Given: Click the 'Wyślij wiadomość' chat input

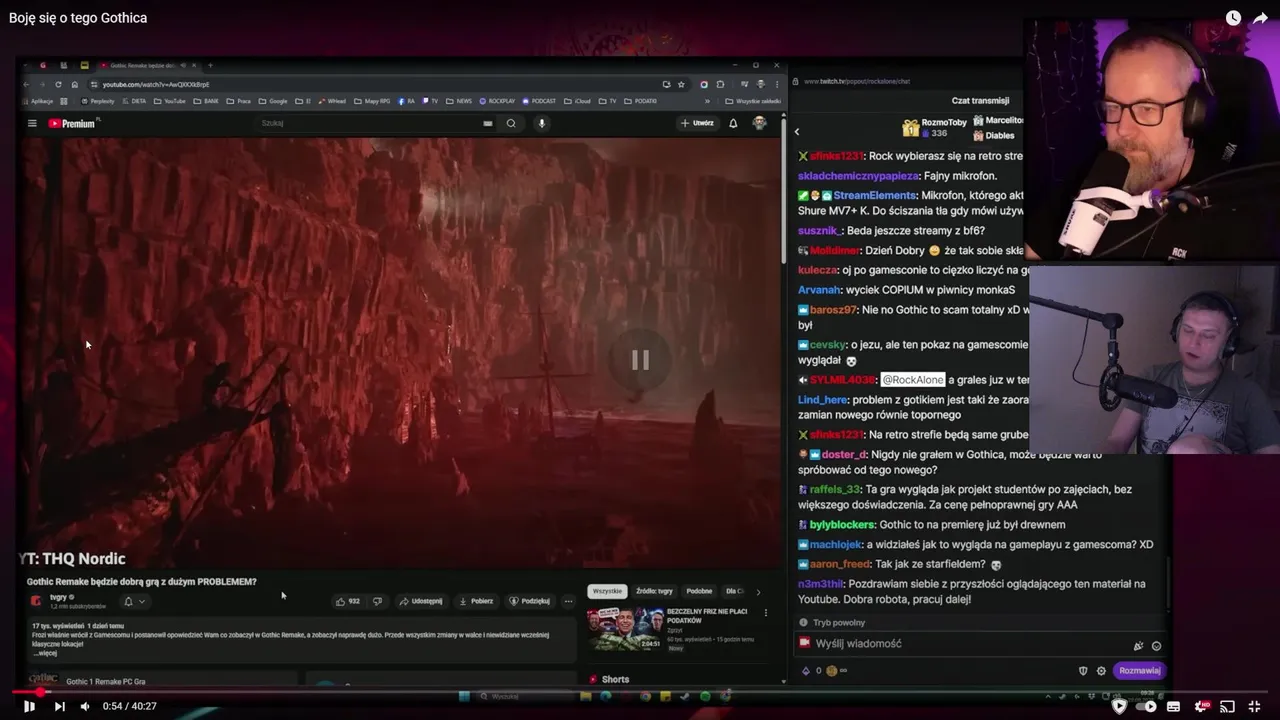Looking at the screenshot, I should pyautogui.click(x=980, y=644).
